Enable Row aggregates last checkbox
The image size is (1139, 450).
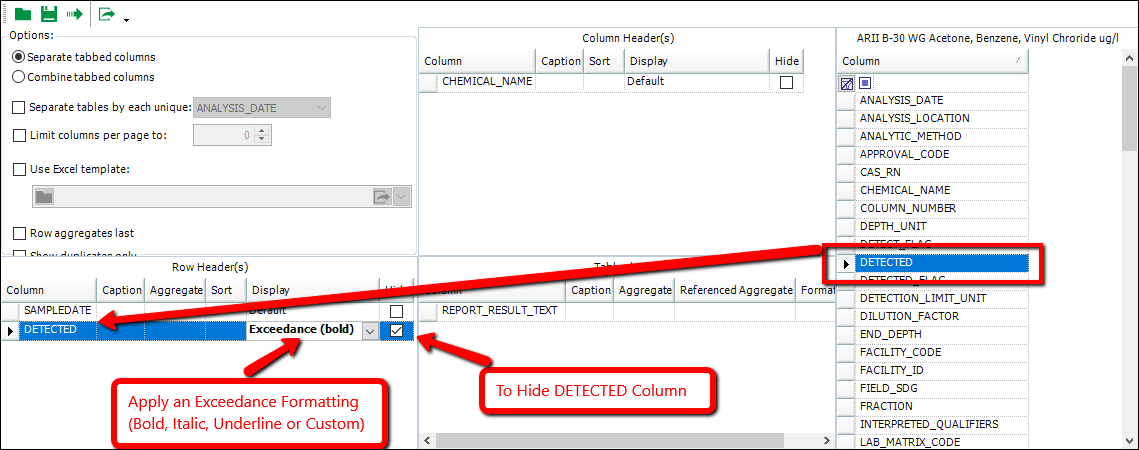pos(19,233)
